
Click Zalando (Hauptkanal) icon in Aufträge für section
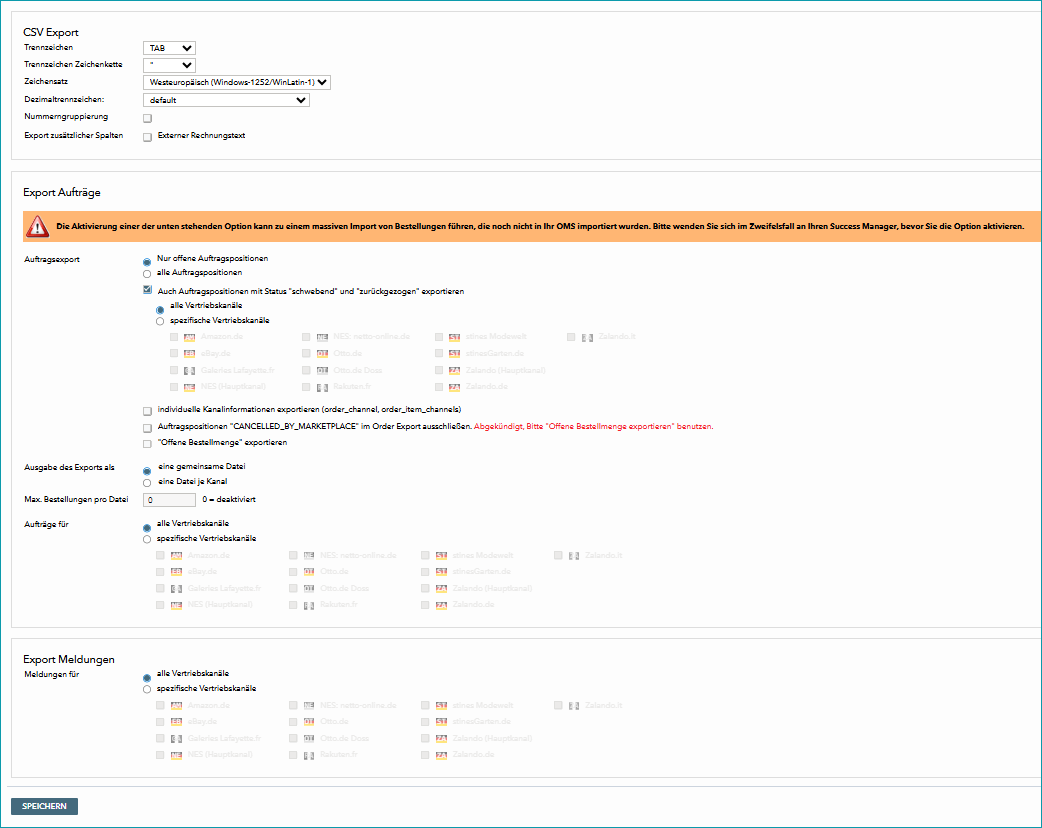tap(441, 589)
